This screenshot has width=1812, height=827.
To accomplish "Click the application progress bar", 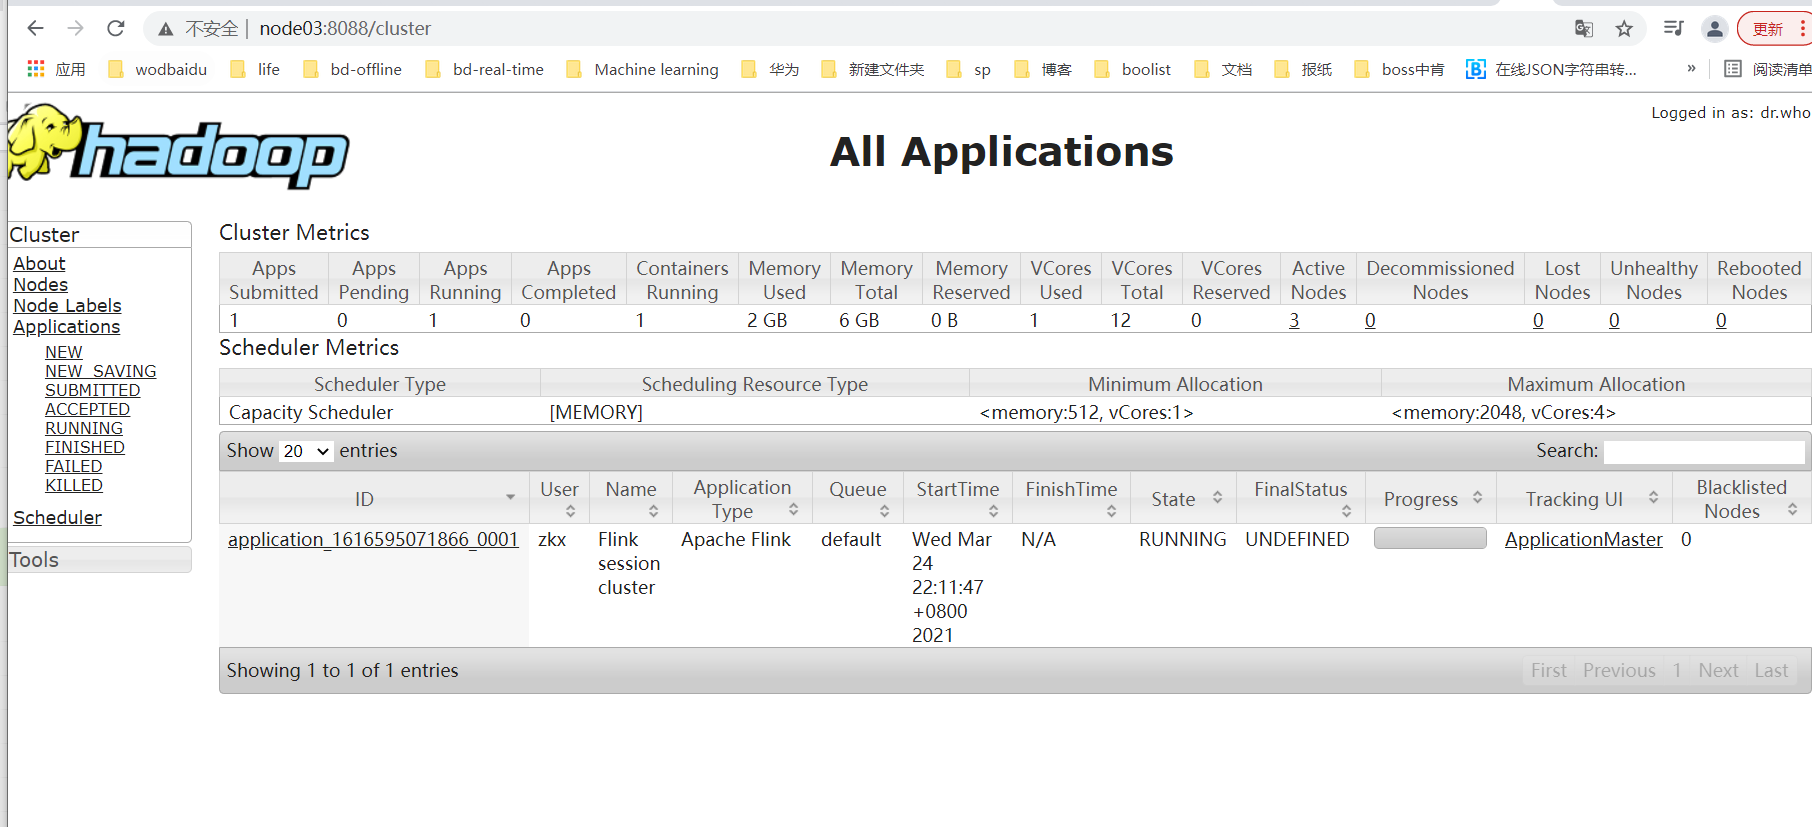I will (1429, 539).
